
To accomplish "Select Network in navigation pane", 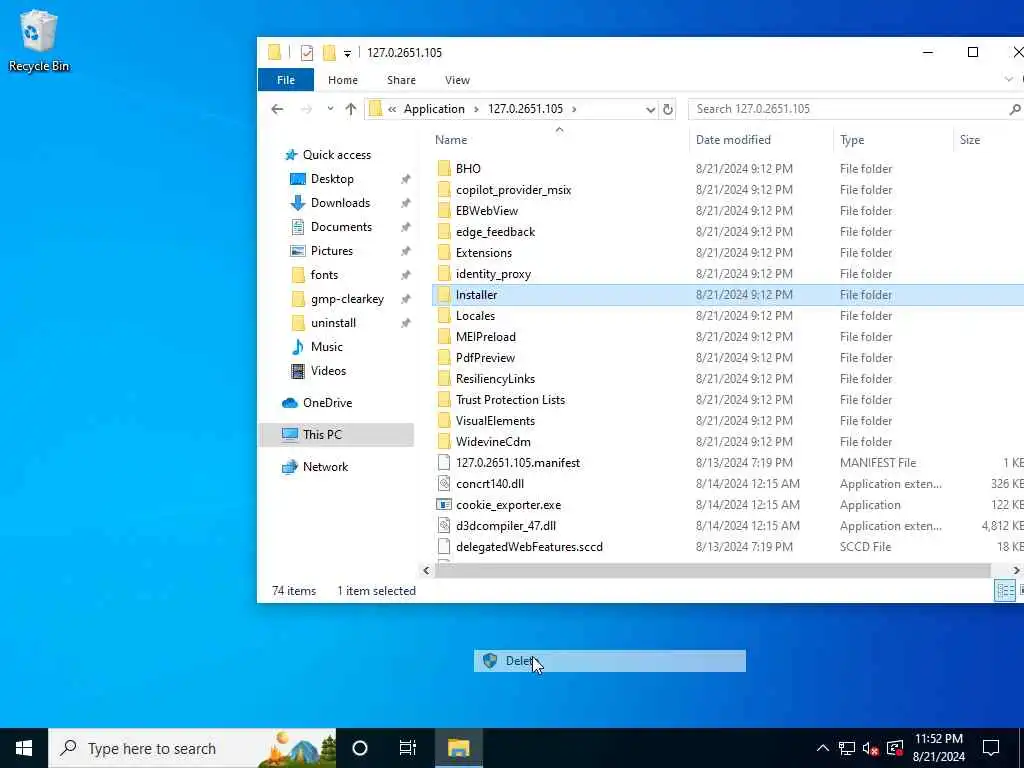I will (325, 467).
